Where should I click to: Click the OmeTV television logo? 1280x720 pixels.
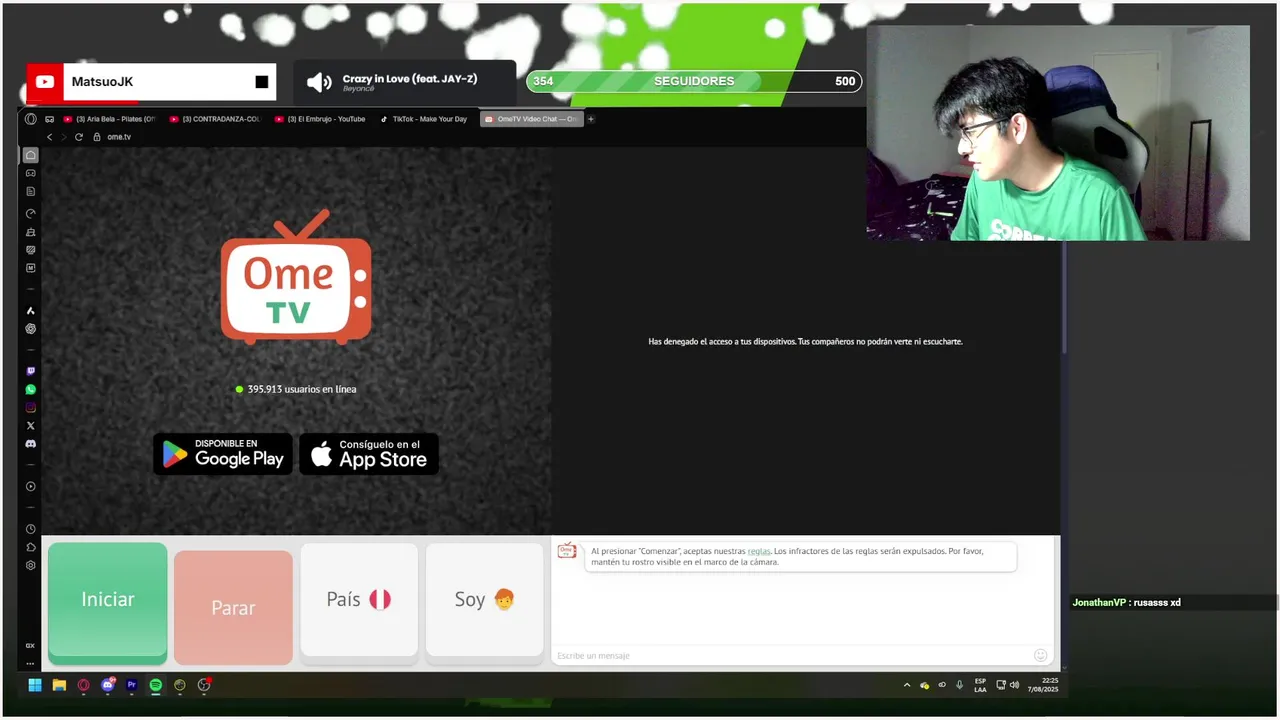296,277
